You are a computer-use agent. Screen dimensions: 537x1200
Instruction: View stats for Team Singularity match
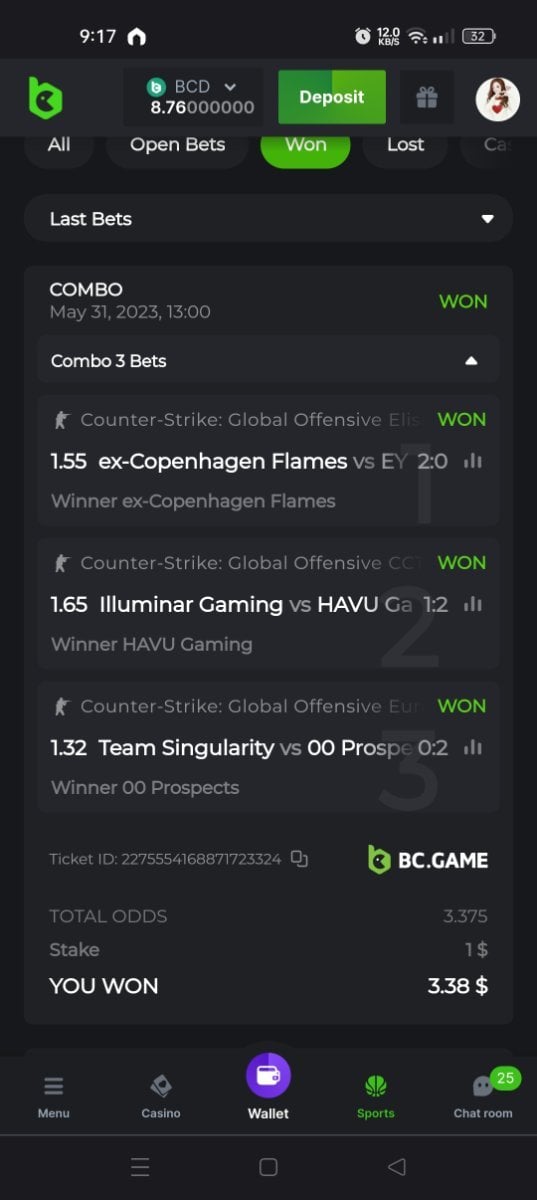[x=473, y=747]
